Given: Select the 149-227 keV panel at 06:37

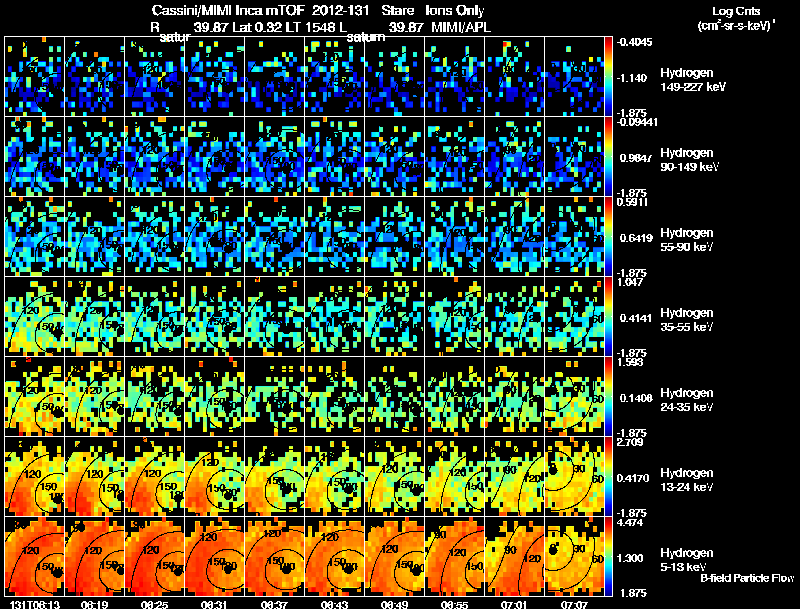Looking at the screenshot, I should (274, 77).
